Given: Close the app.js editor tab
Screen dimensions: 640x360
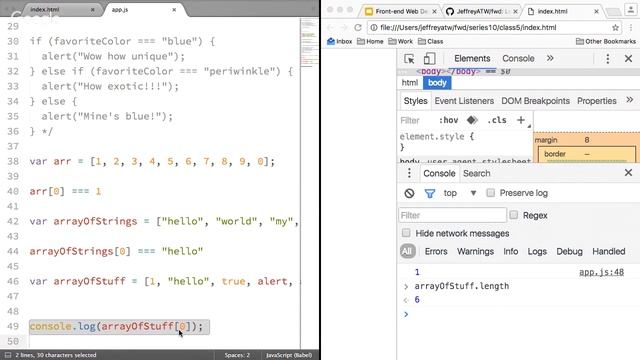Looking at the screenshot, I should point(174,9).
